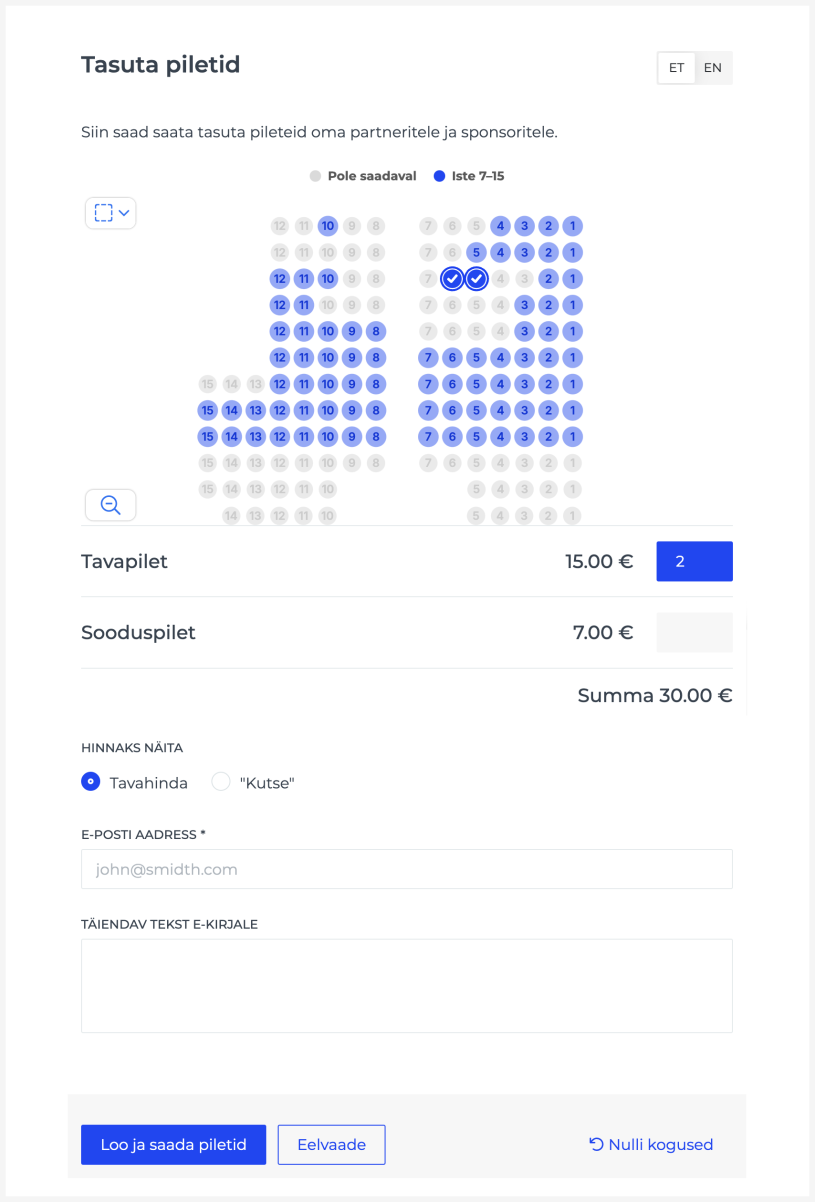
Task: Click the blue Iste 7–15 legend dot
Action: (439, 176)
